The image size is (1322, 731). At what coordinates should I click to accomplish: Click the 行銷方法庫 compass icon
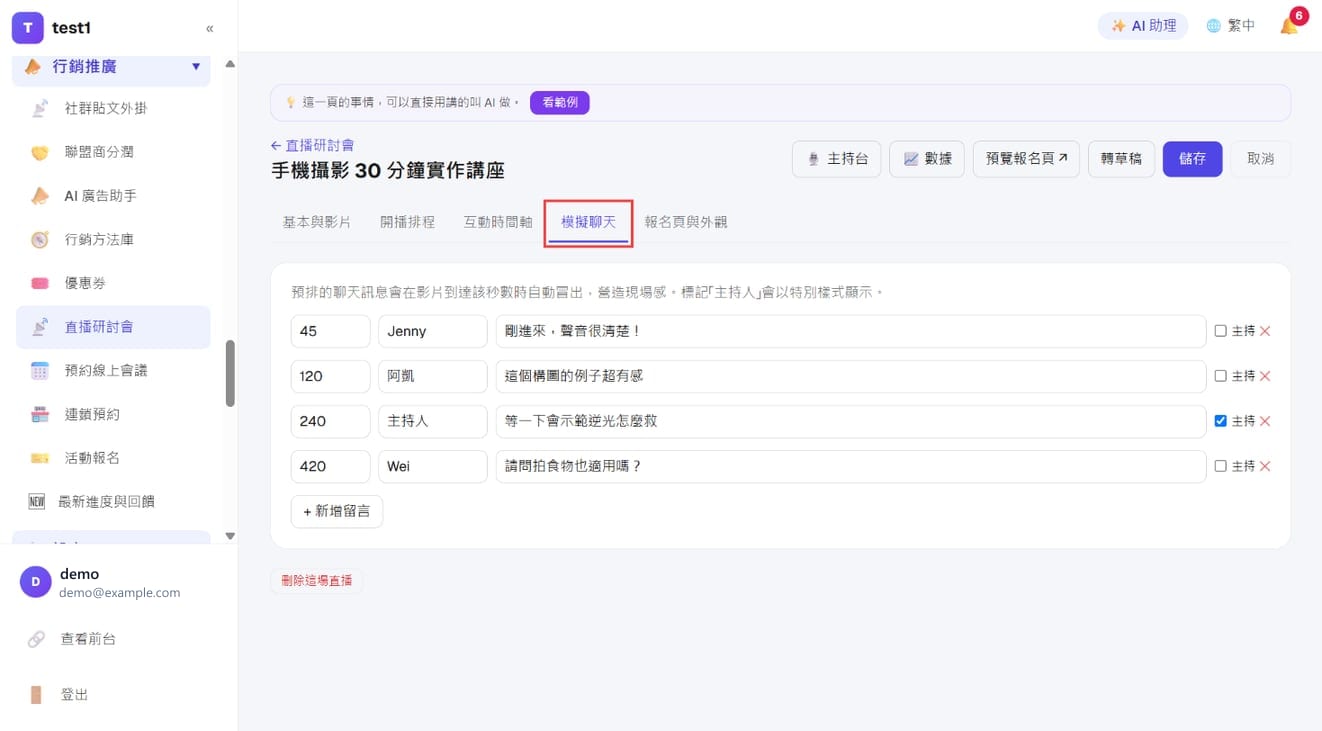click(39, 239)
